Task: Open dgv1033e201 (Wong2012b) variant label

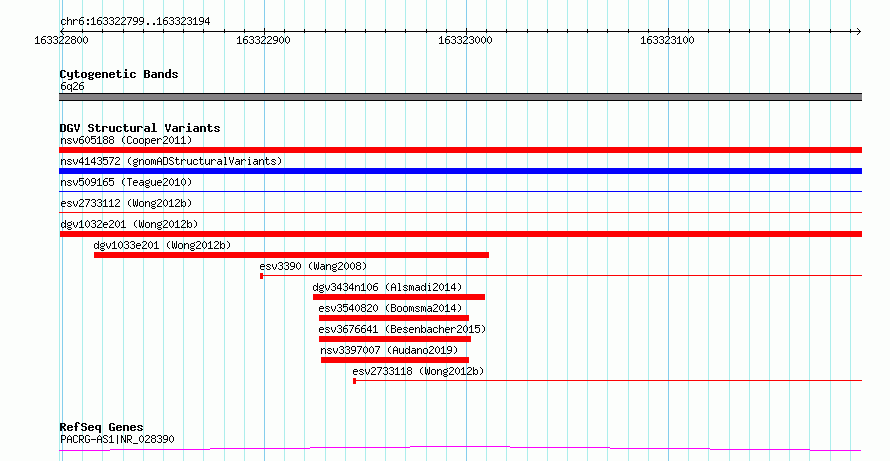Action: pos(162,245)
